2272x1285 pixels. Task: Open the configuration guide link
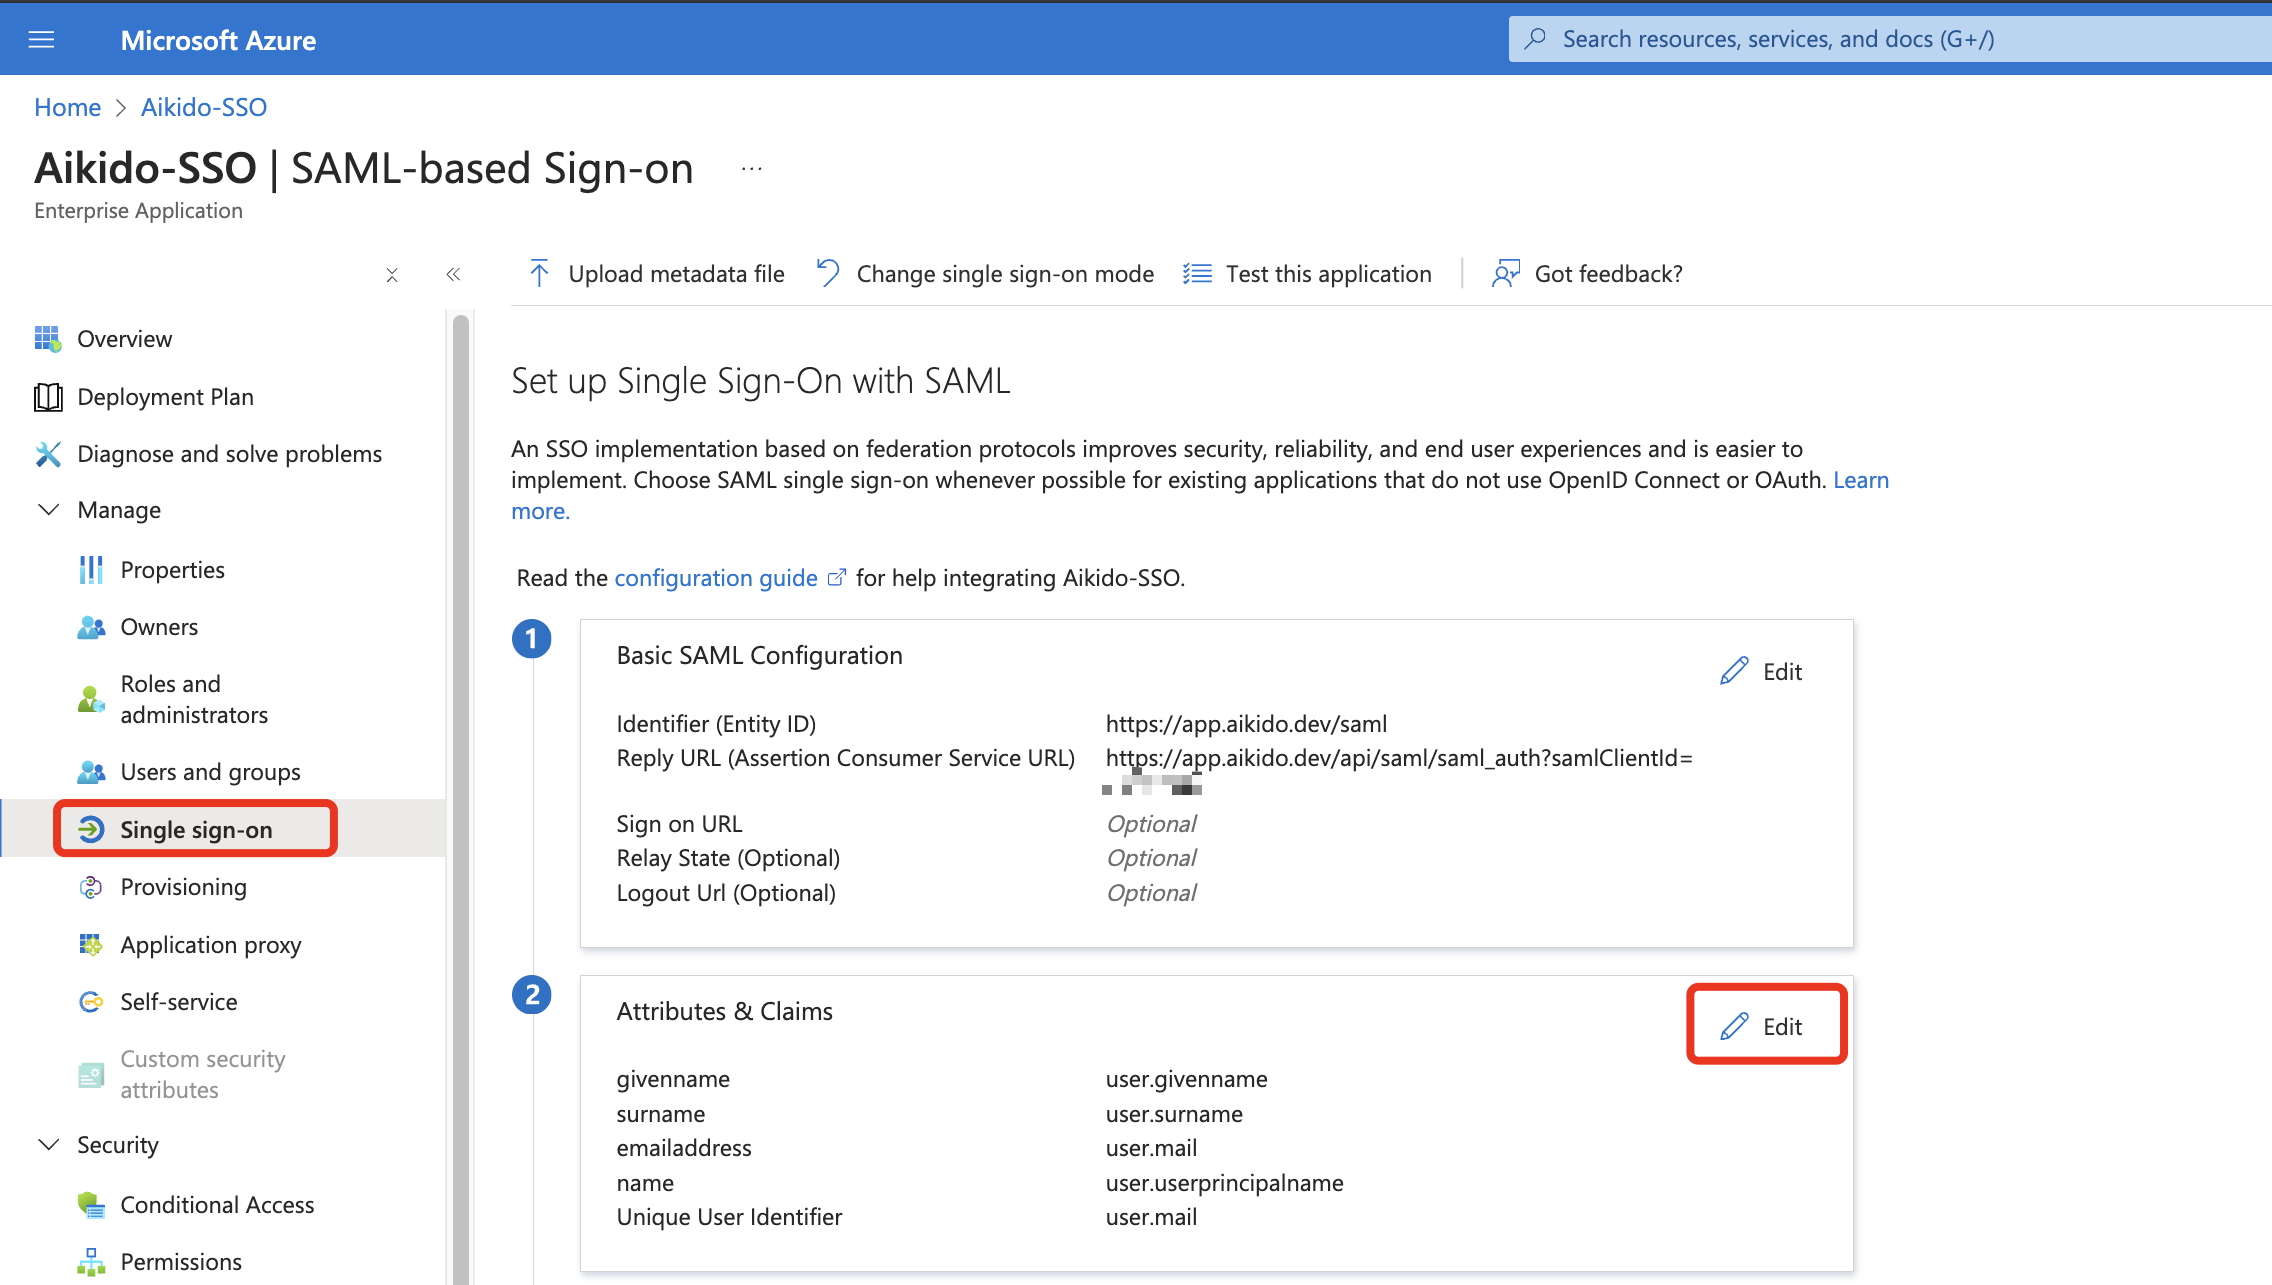(x=716, y=578)
